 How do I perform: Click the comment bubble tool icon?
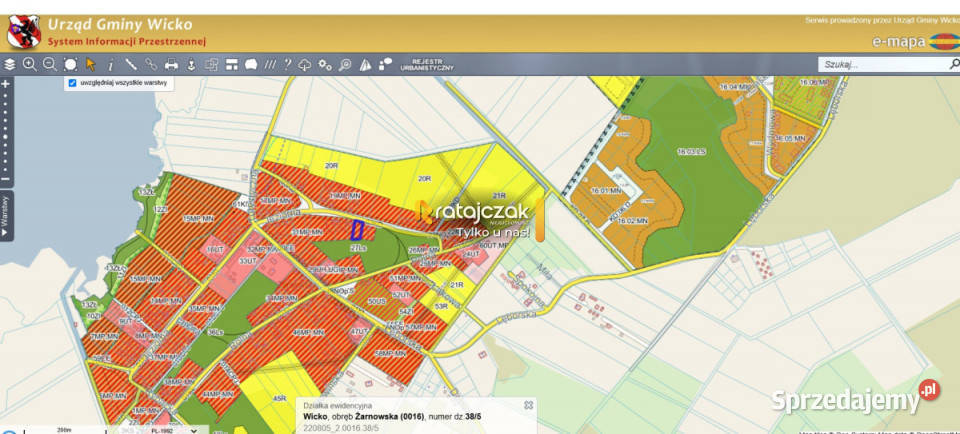coord(385,64)
